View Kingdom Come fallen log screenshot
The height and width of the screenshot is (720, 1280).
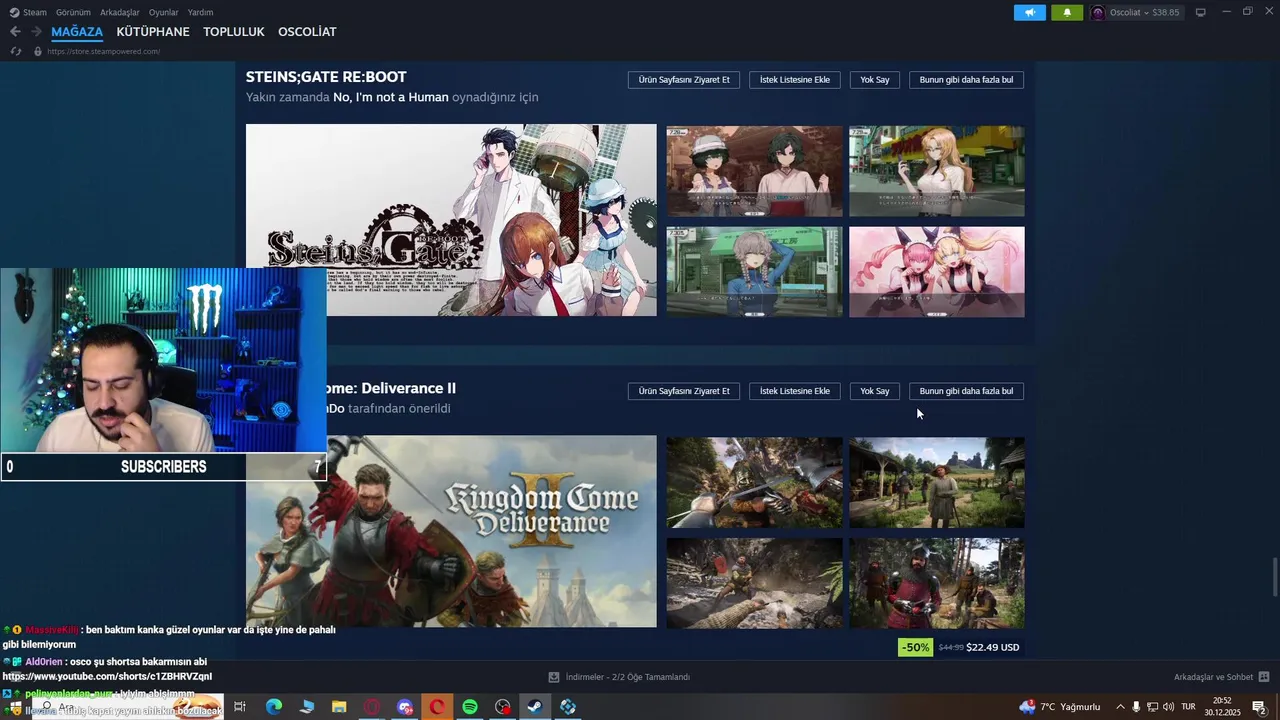click(x=755, y=584)
